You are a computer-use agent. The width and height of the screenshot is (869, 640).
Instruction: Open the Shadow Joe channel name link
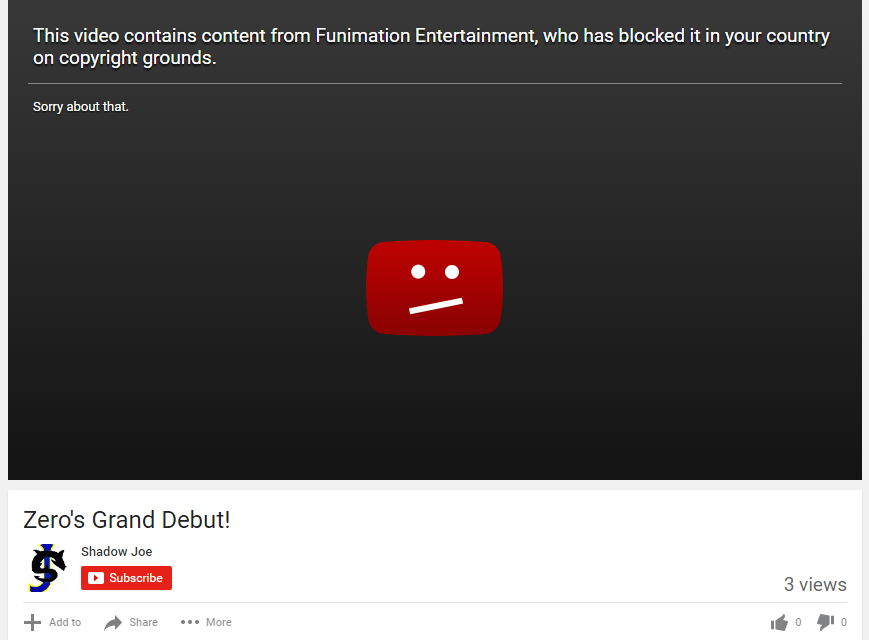(x=116, y=551)
